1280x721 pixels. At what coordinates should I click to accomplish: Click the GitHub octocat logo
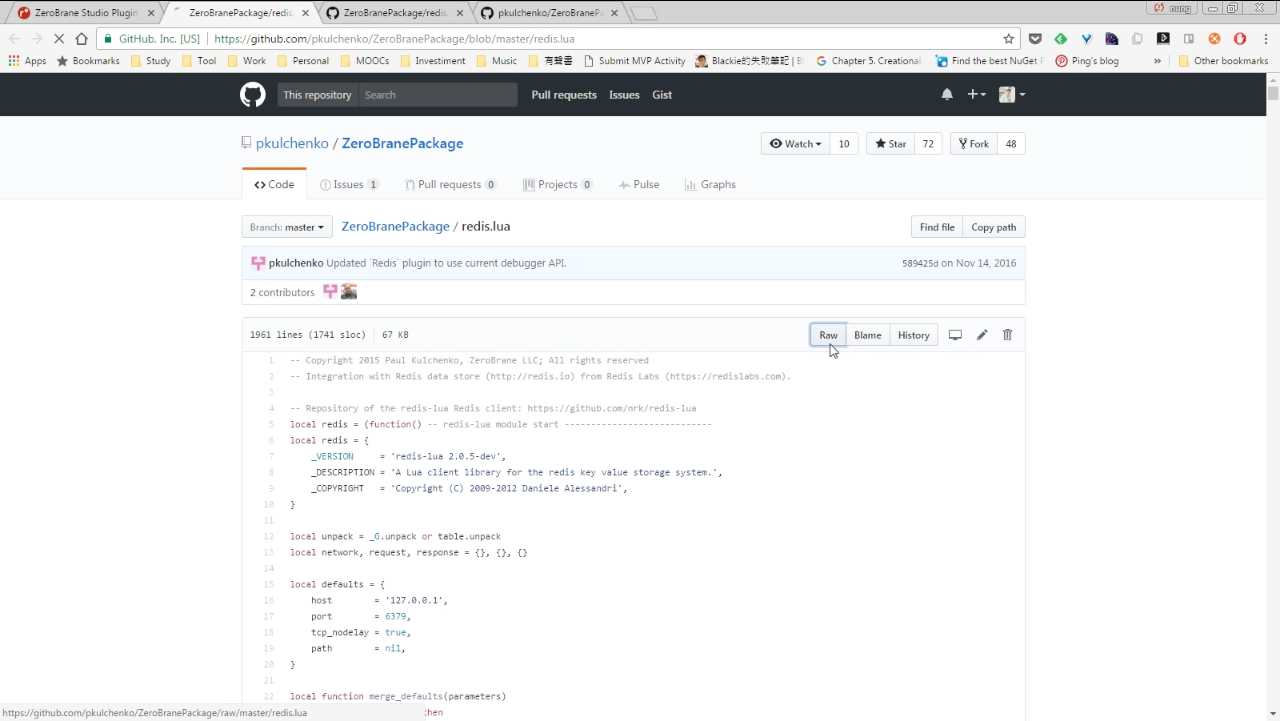click(253, 95)
